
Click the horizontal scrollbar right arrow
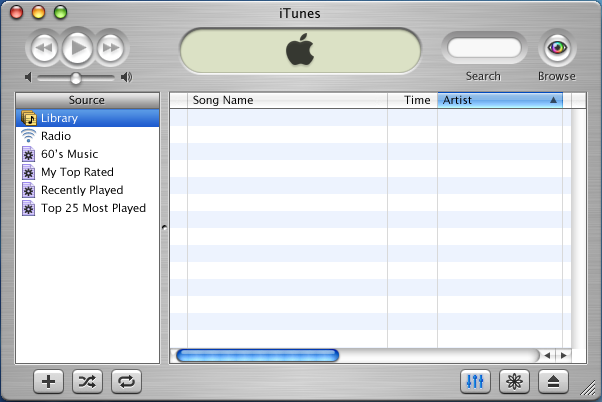(x=563, y=355)
